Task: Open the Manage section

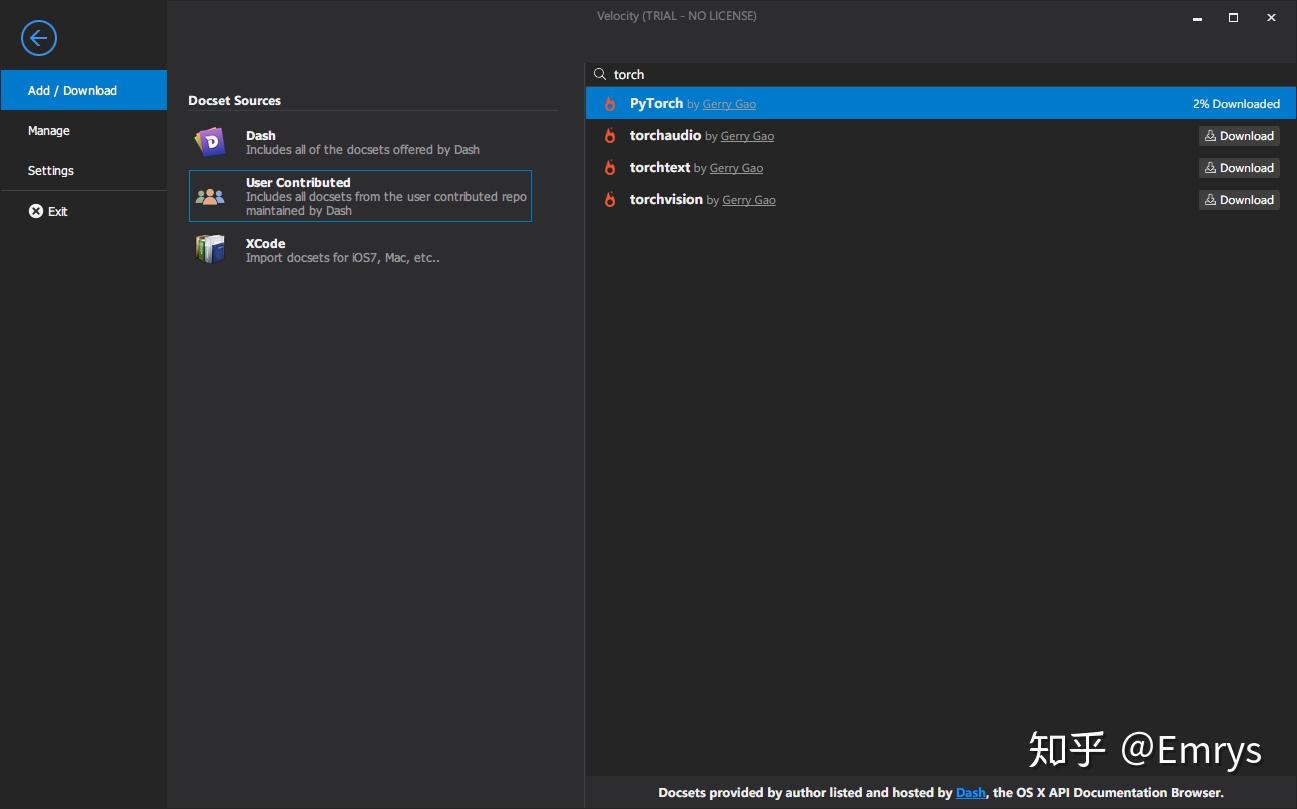Action: (49, 131)
